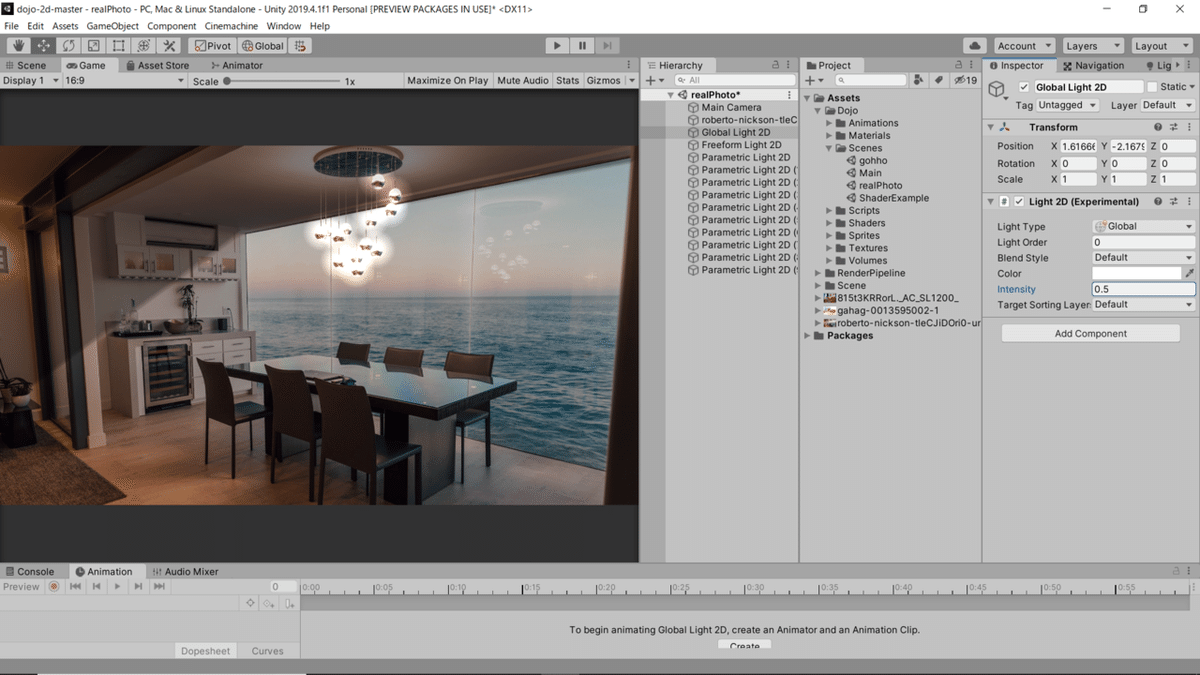Click the Hierarchy panel lock icon

pyautogui.click(x=775, y=65)
